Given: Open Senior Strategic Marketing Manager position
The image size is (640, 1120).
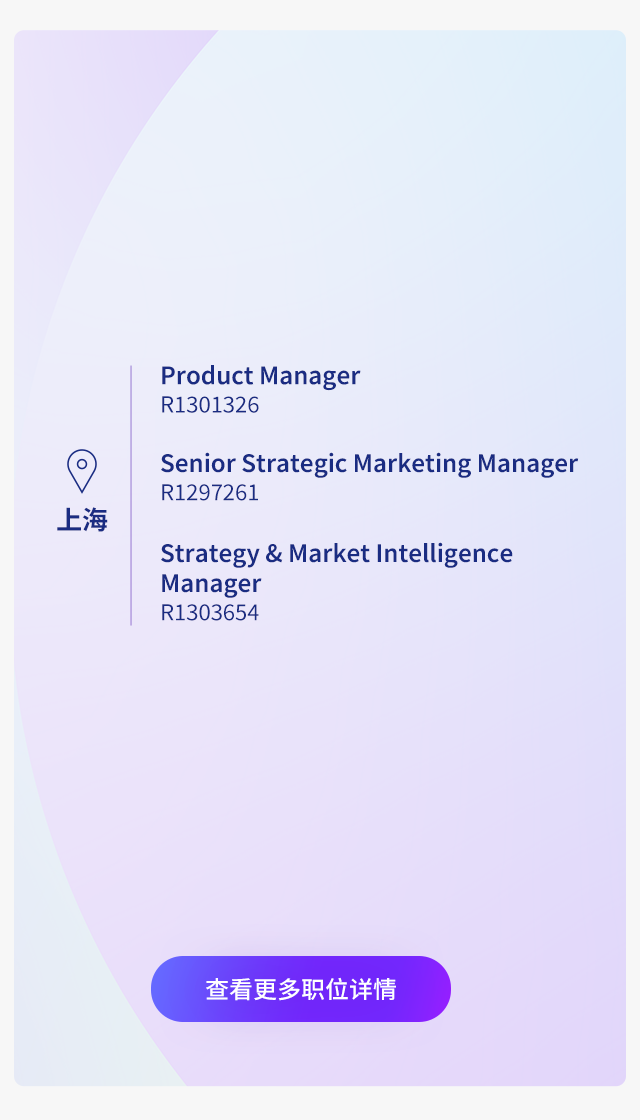Looking at the screenshot, I should point(369,464).
